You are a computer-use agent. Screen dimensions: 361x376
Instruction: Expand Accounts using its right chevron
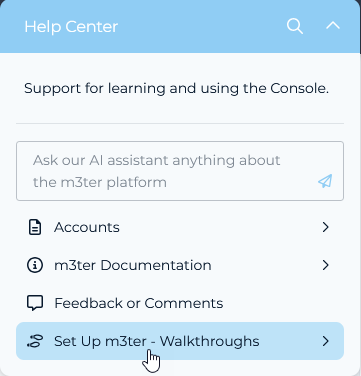[326, 227]
